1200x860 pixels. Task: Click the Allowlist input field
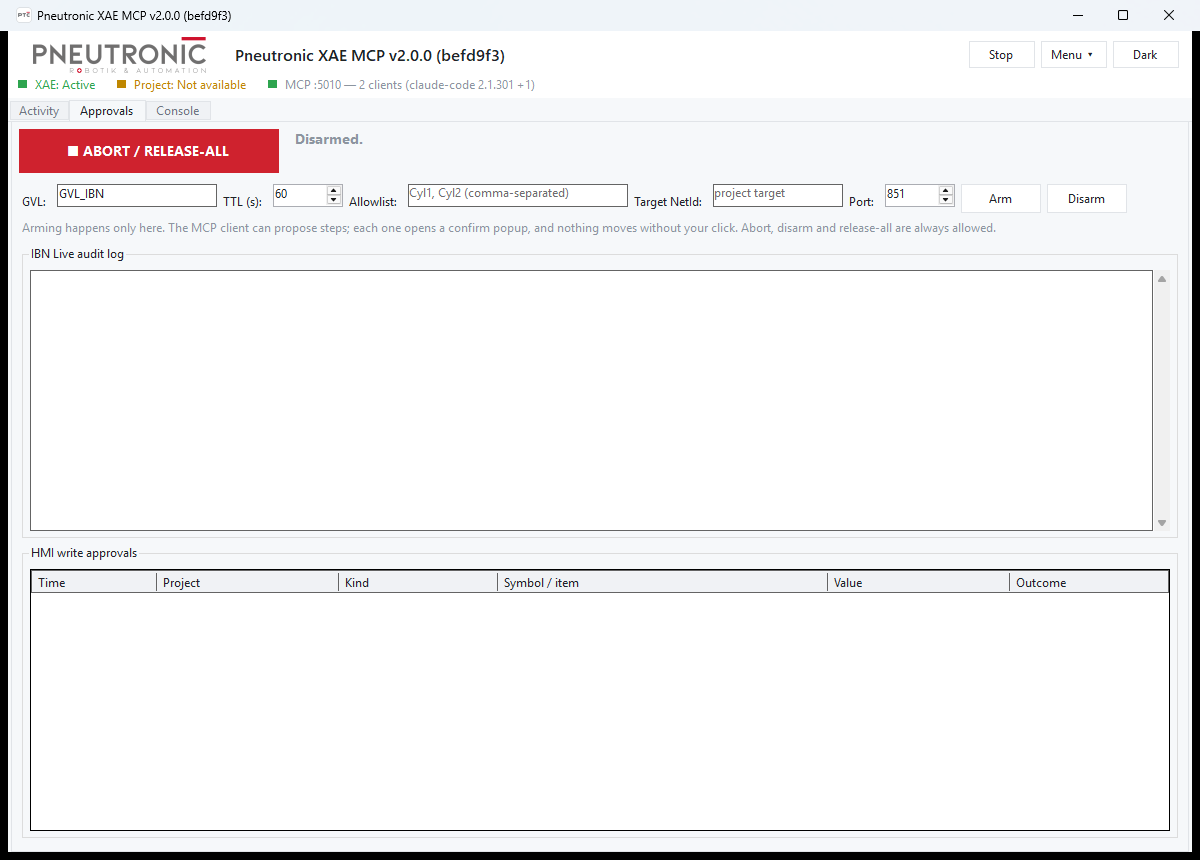518,195
